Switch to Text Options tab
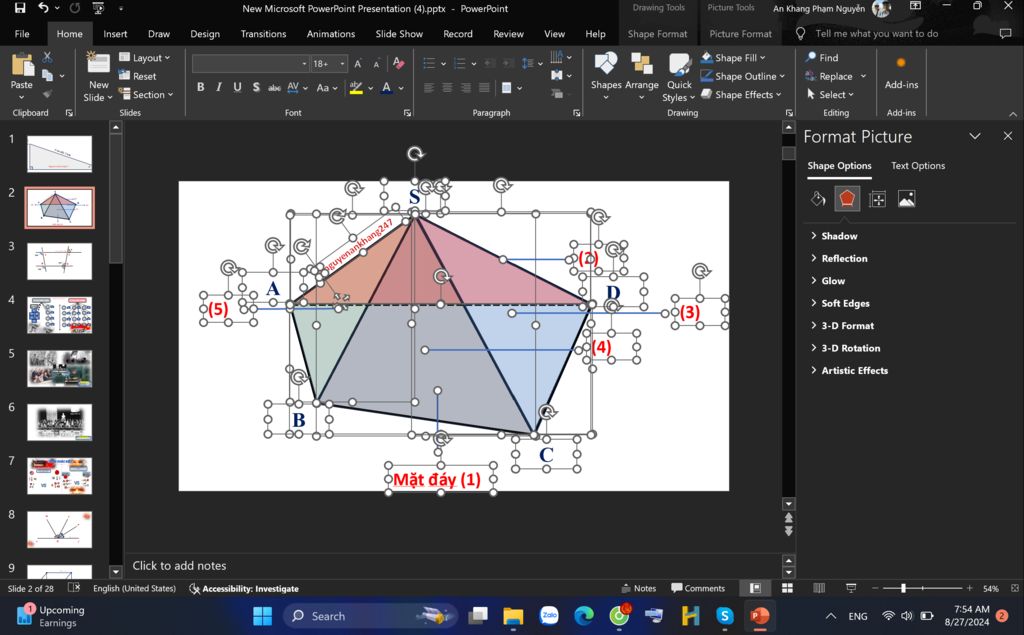The image size is (1024, 635). tap(917, 166)
